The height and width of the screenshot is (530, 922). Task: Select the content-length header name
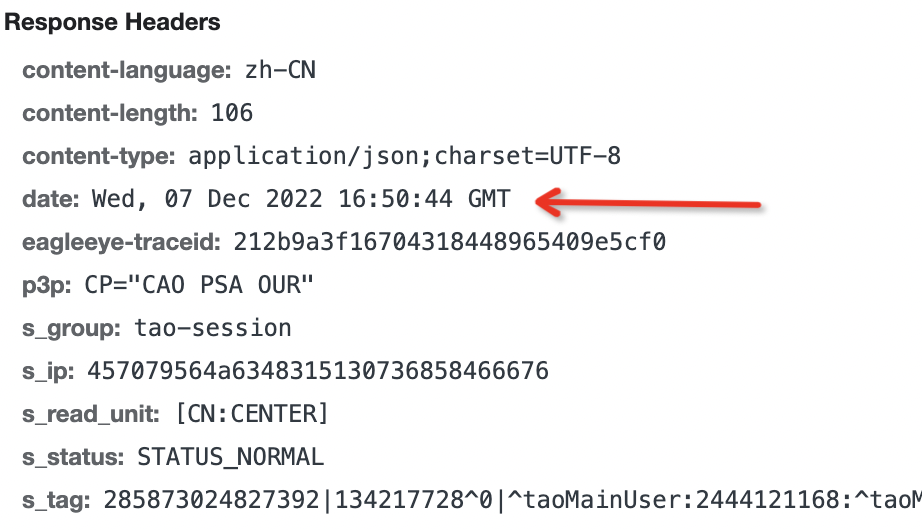pyautogui.click(x=110, y=113)
